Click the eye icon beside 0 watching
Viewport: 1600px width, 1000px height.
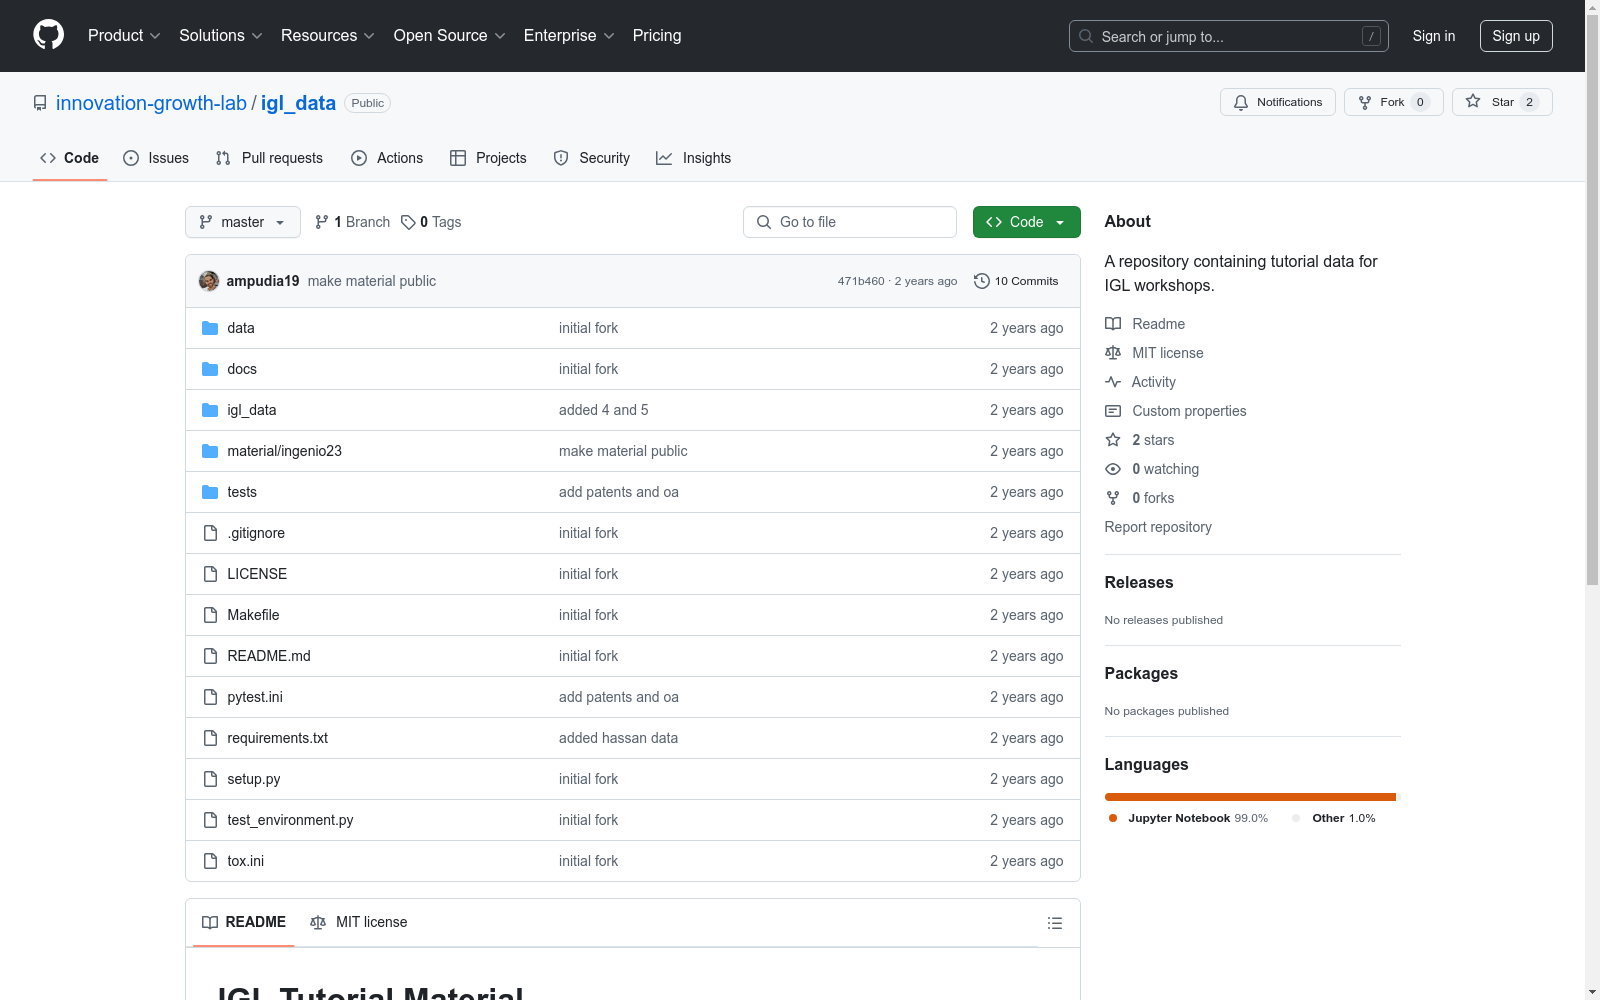(1113, 469)
